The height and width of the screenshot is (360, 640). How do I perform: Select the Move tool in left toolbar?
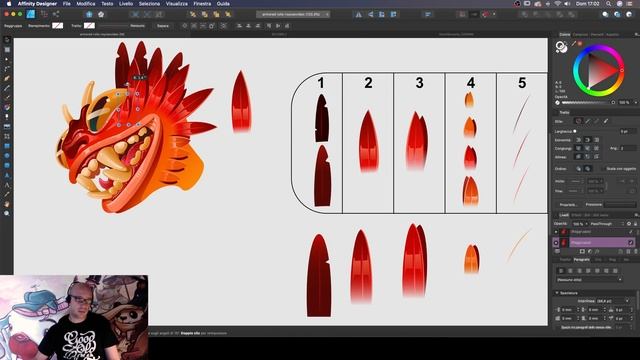point(7,40)
